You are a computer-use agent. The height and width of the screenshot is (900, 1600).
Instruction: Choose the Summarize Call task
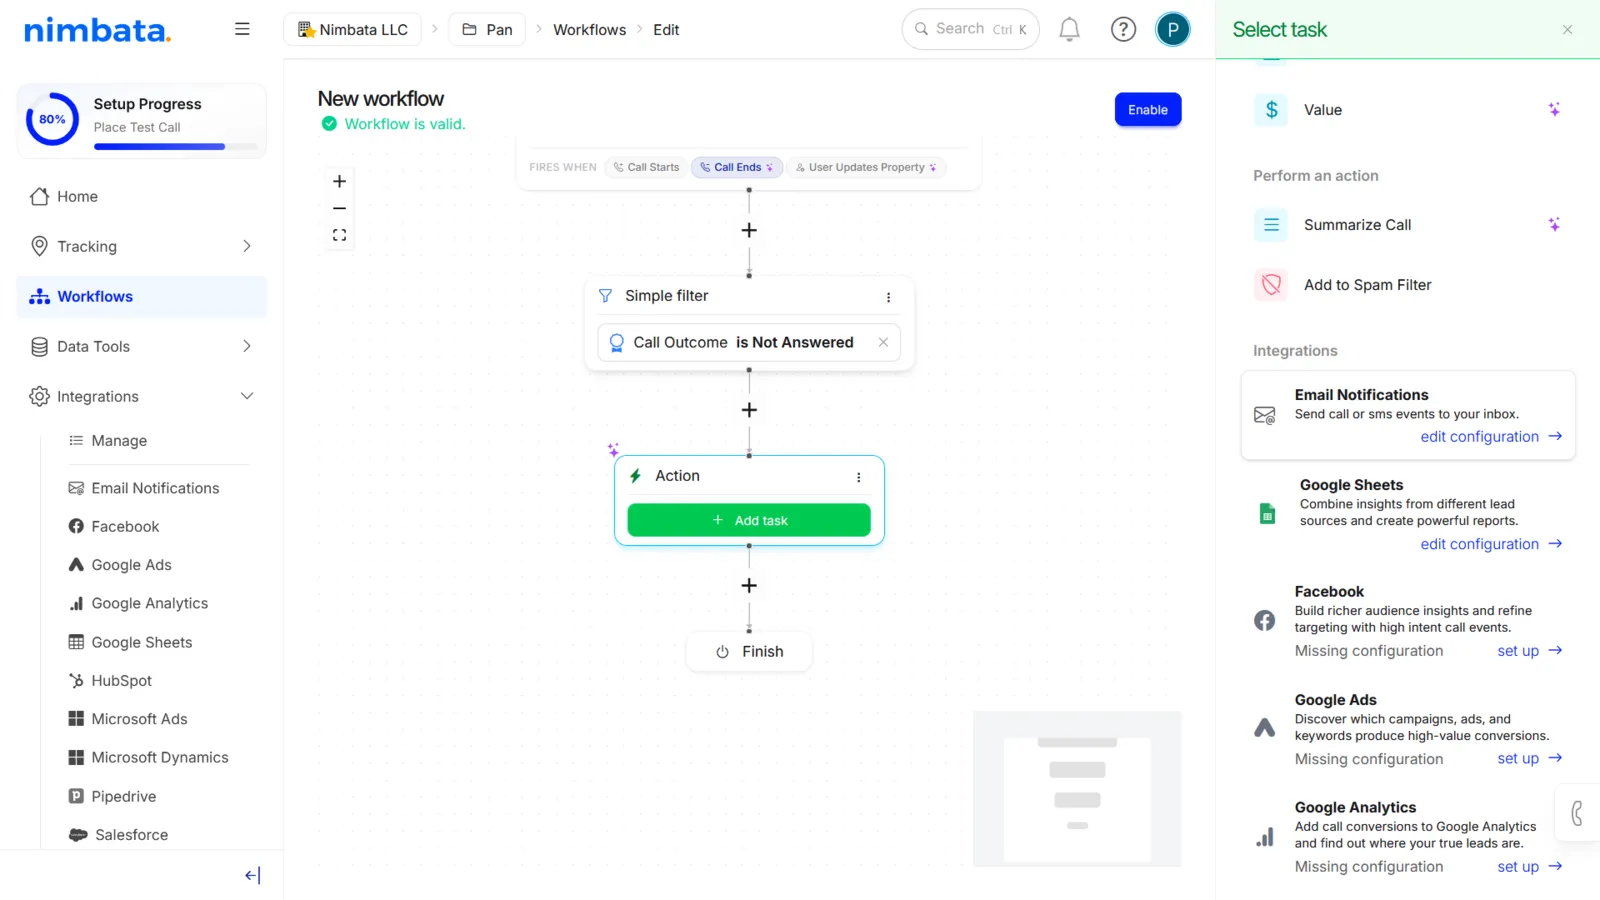coord(1408,225)
